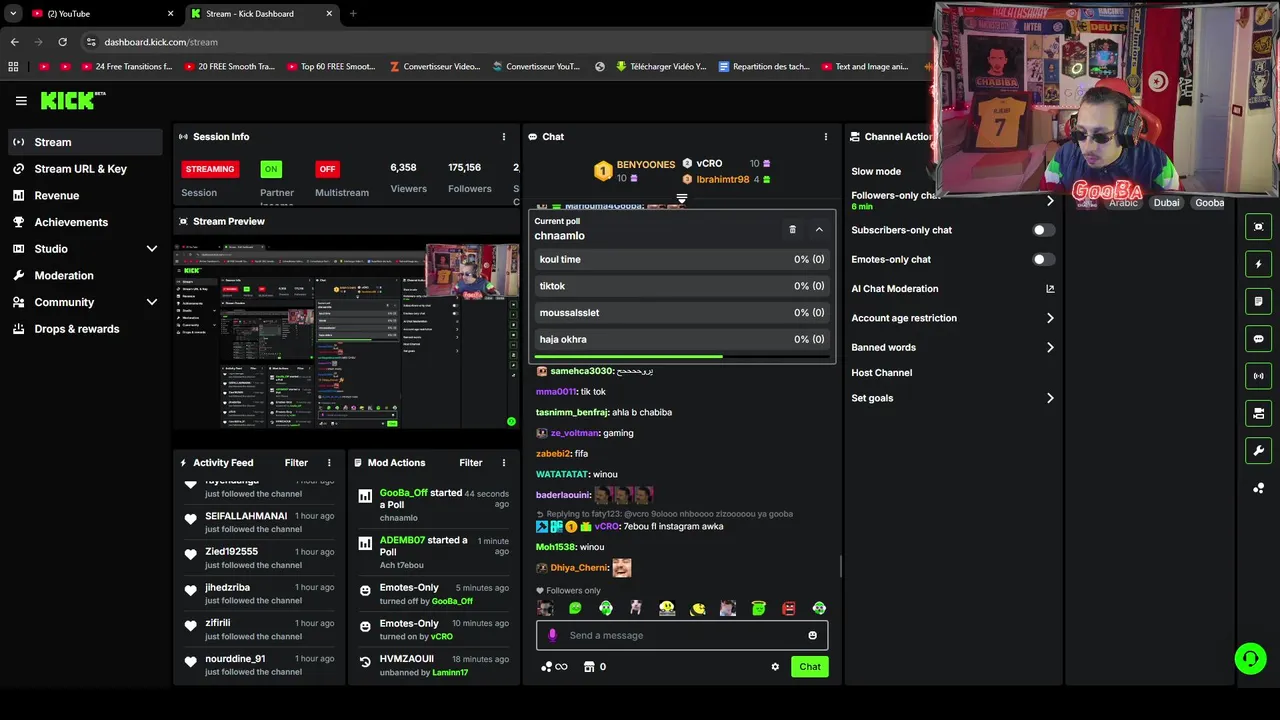Expand the Community sidebar section
Screen dimensions: 1280x720
(x=152, y=302)
